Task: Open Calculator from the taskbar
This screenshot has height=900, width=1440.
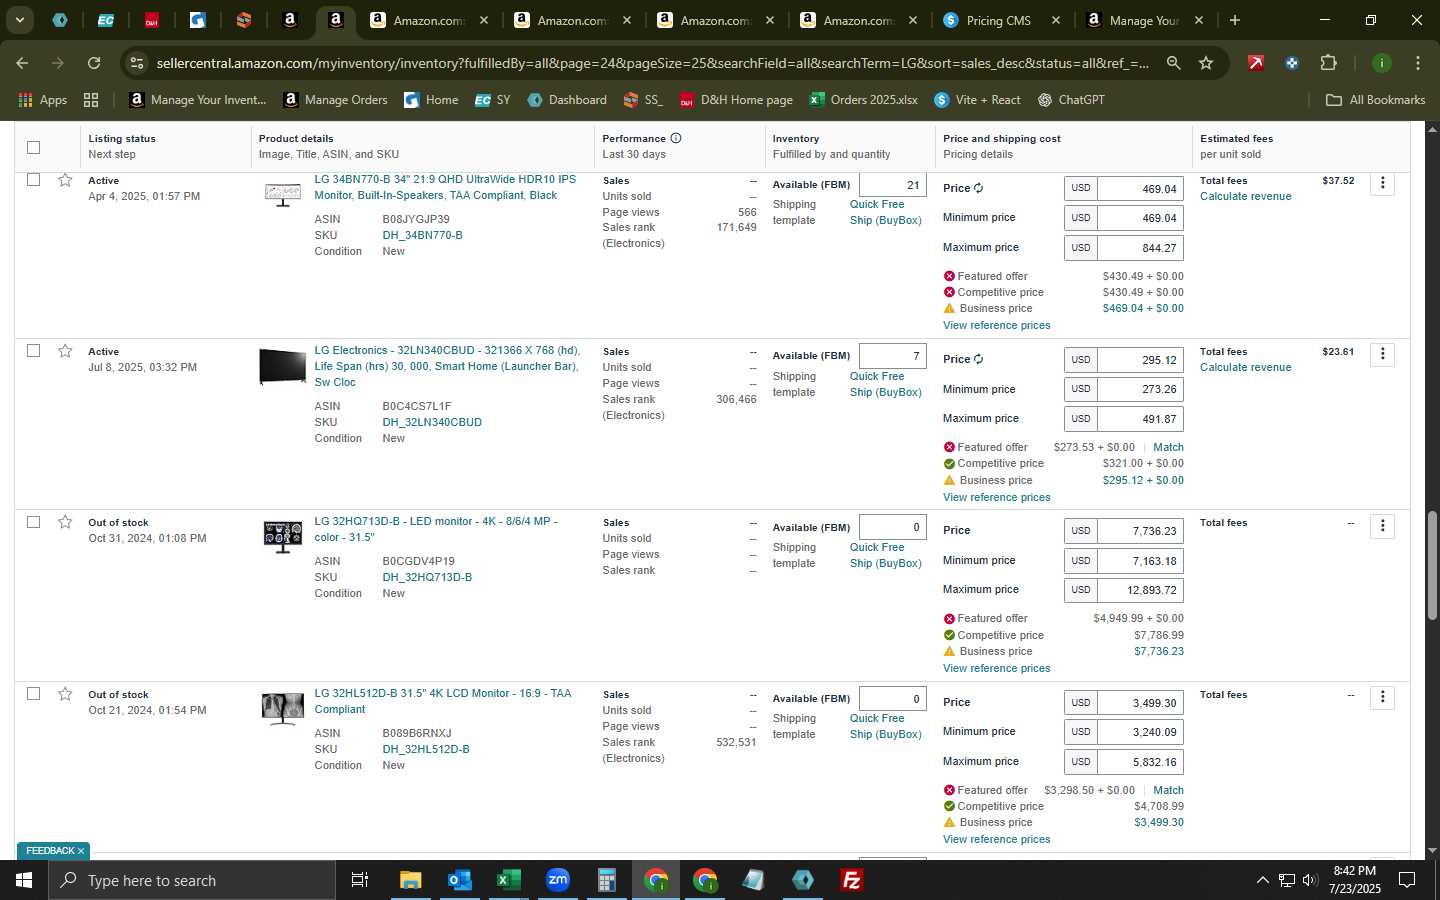Action: (606, 880)
